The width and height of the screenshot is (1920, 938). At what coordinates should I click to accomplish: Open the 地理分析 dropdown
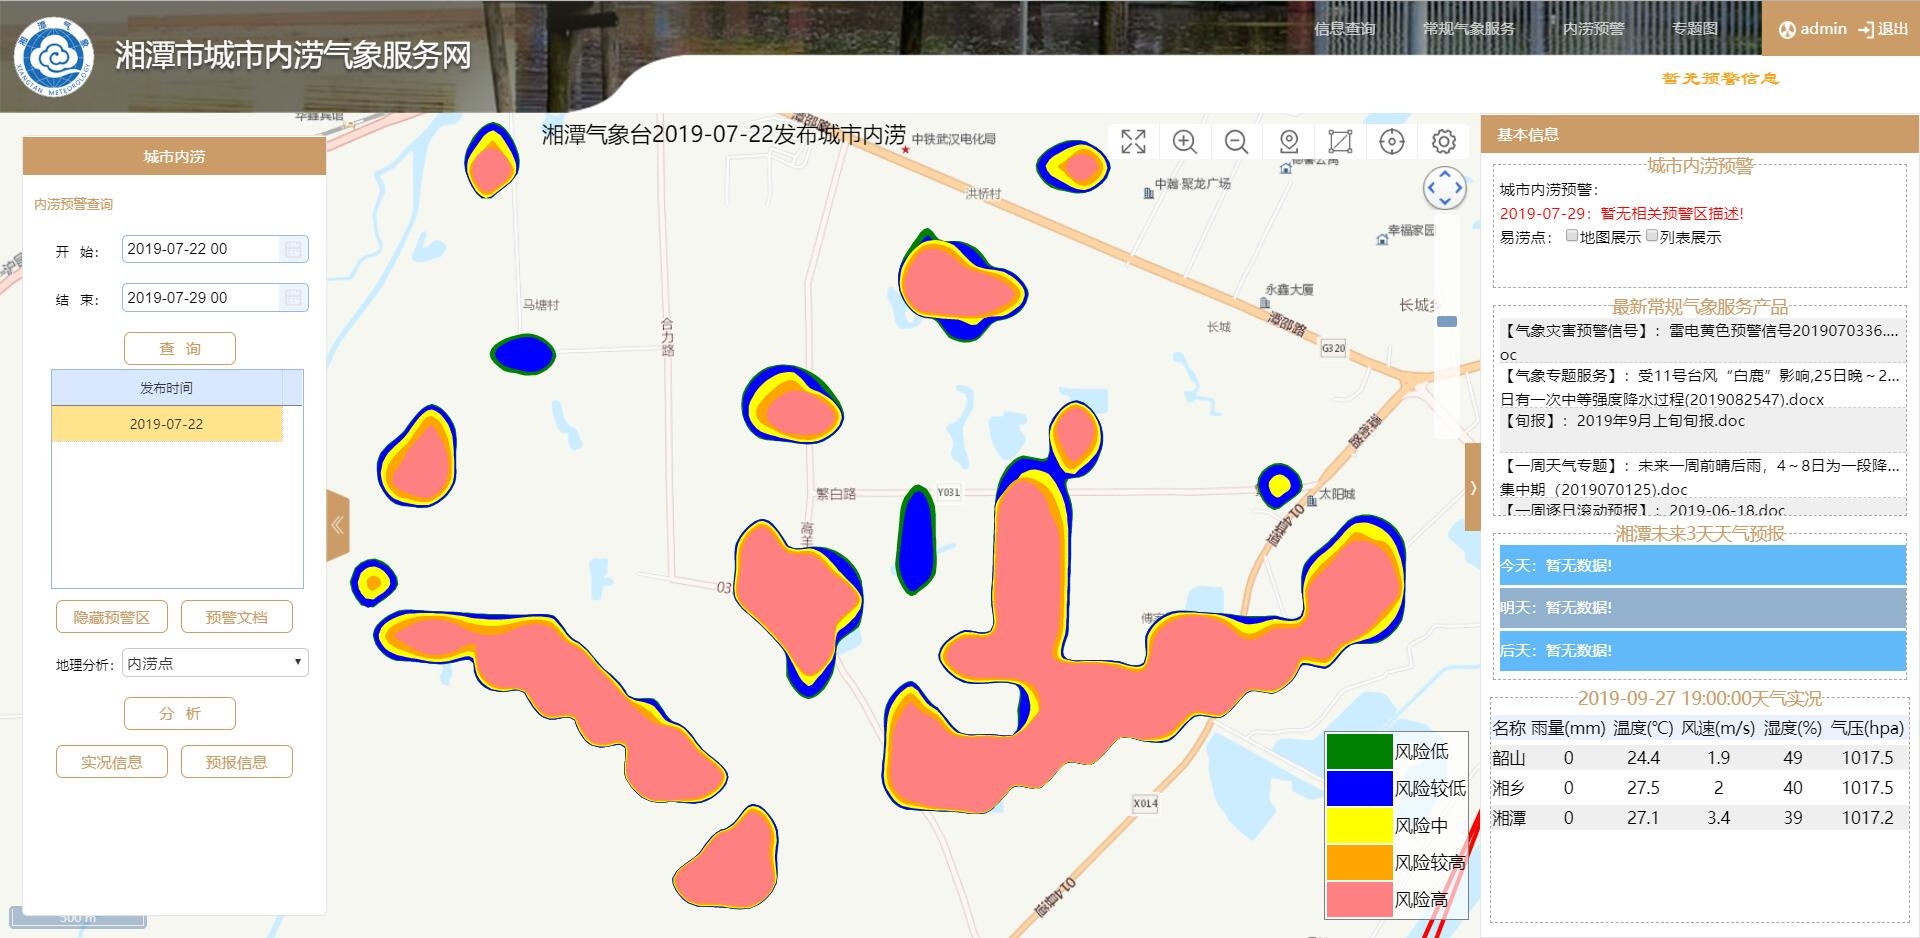click(x=215, y=663)
